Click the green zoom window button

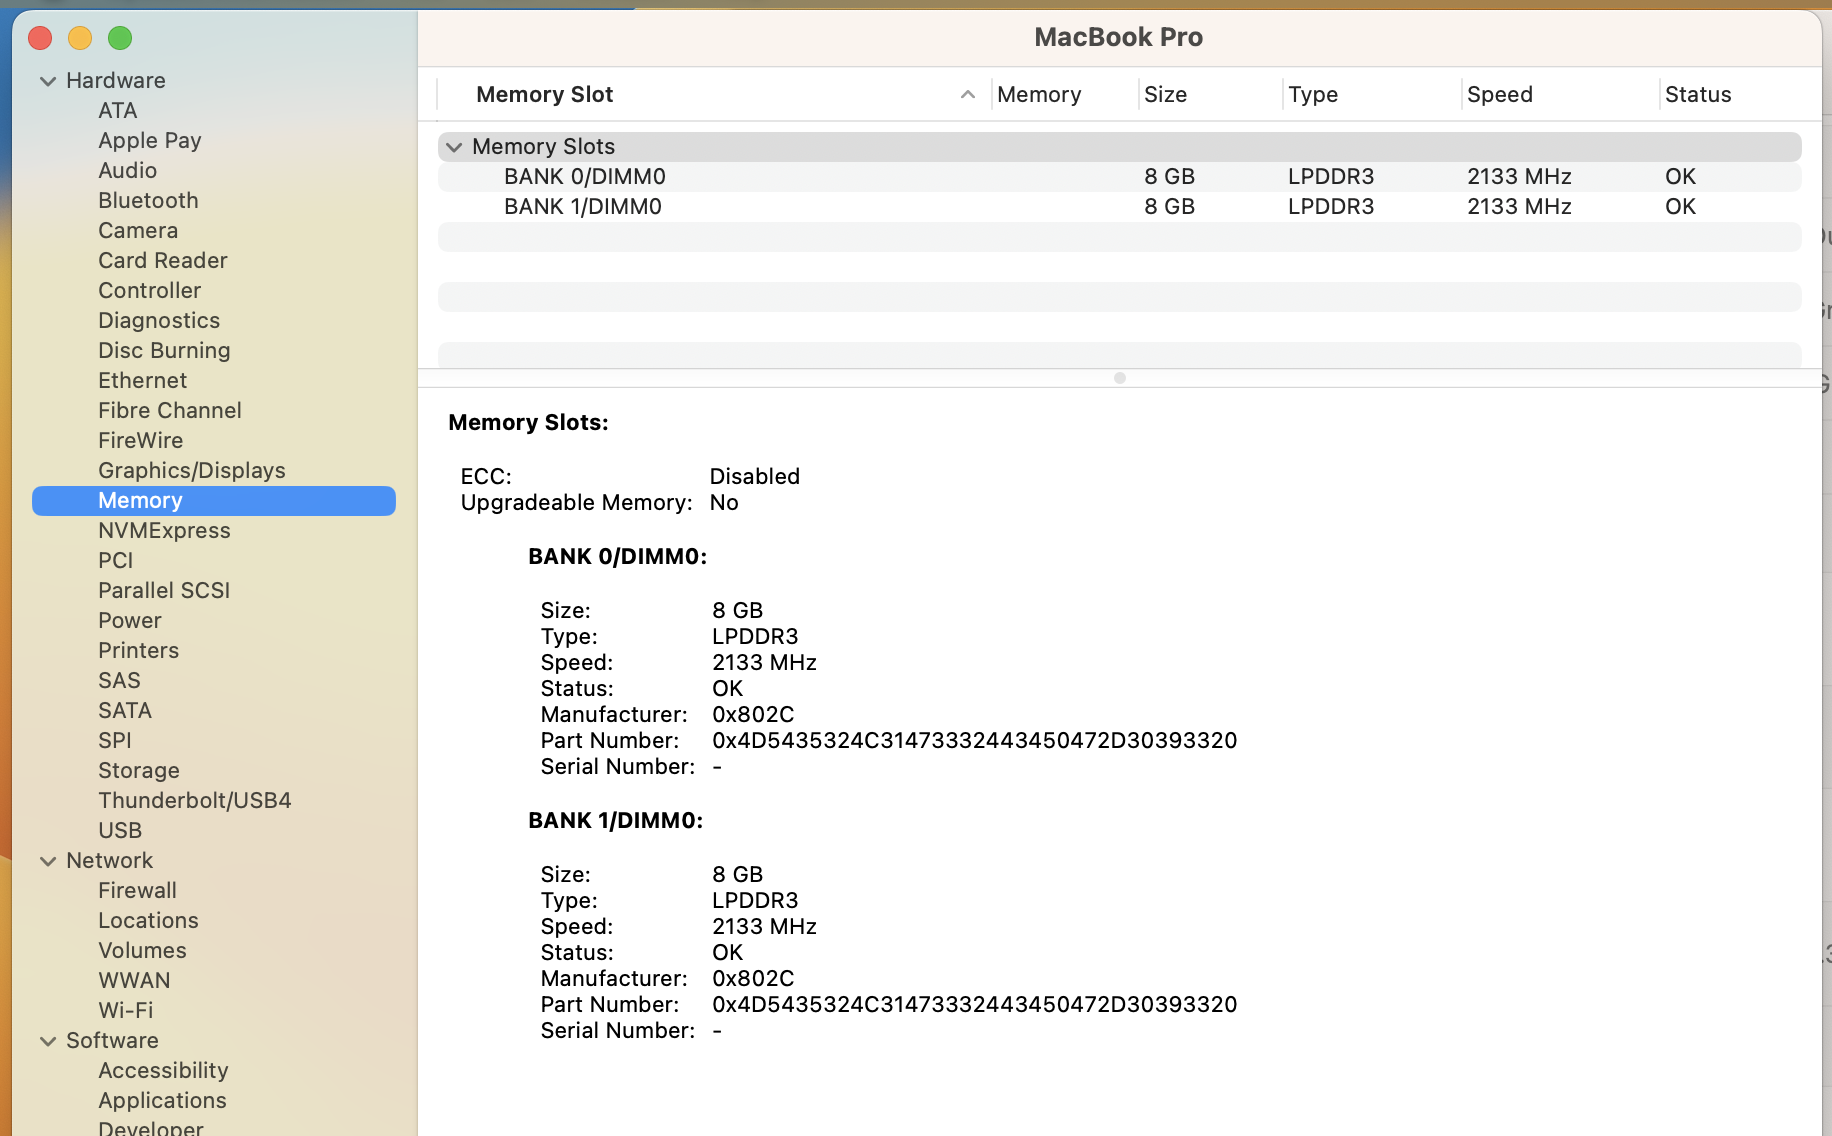tap(120, 38)
